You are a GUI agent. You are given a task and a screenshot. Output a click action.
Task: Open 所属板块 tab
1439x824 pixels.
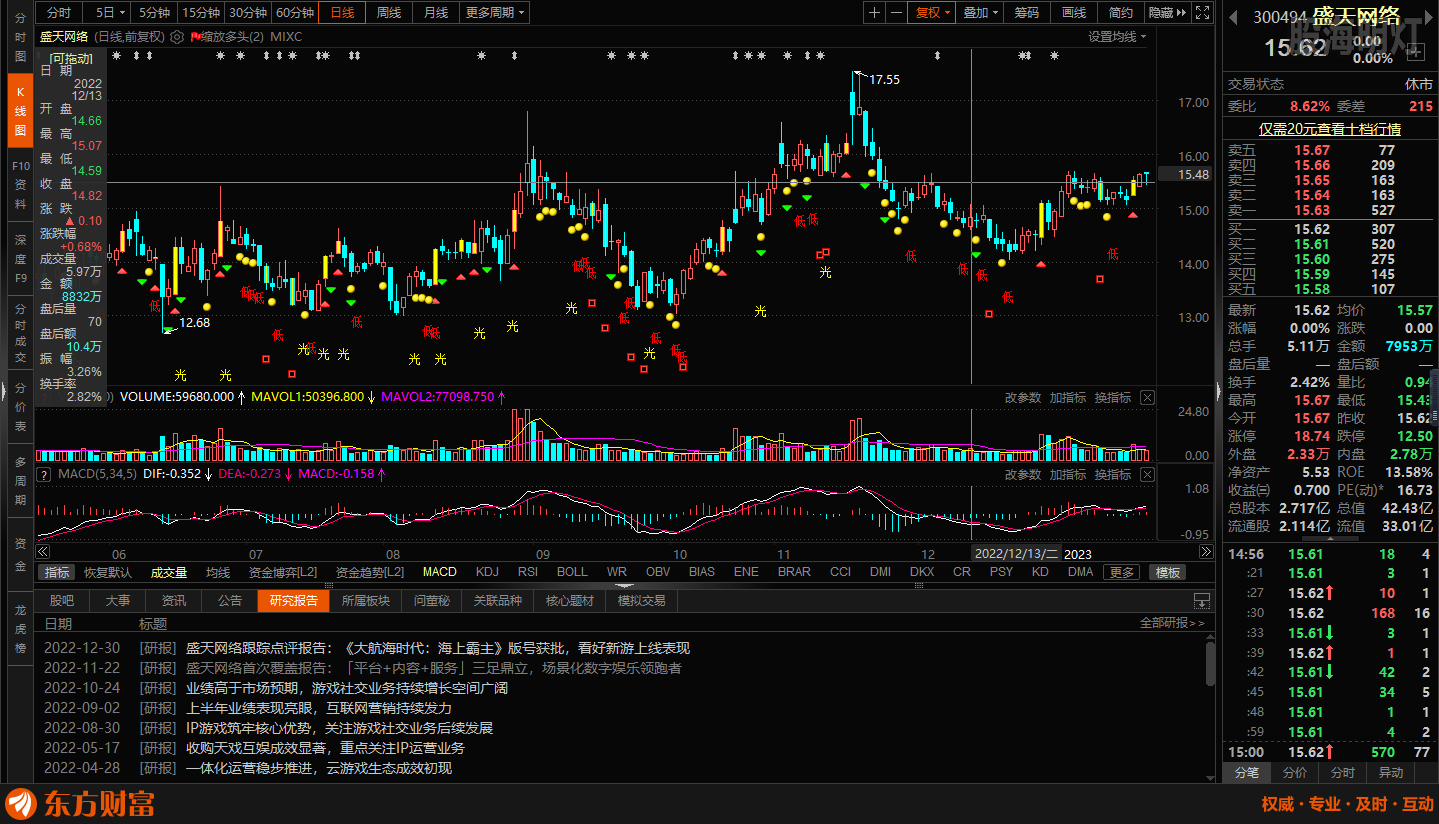(365, 601)
